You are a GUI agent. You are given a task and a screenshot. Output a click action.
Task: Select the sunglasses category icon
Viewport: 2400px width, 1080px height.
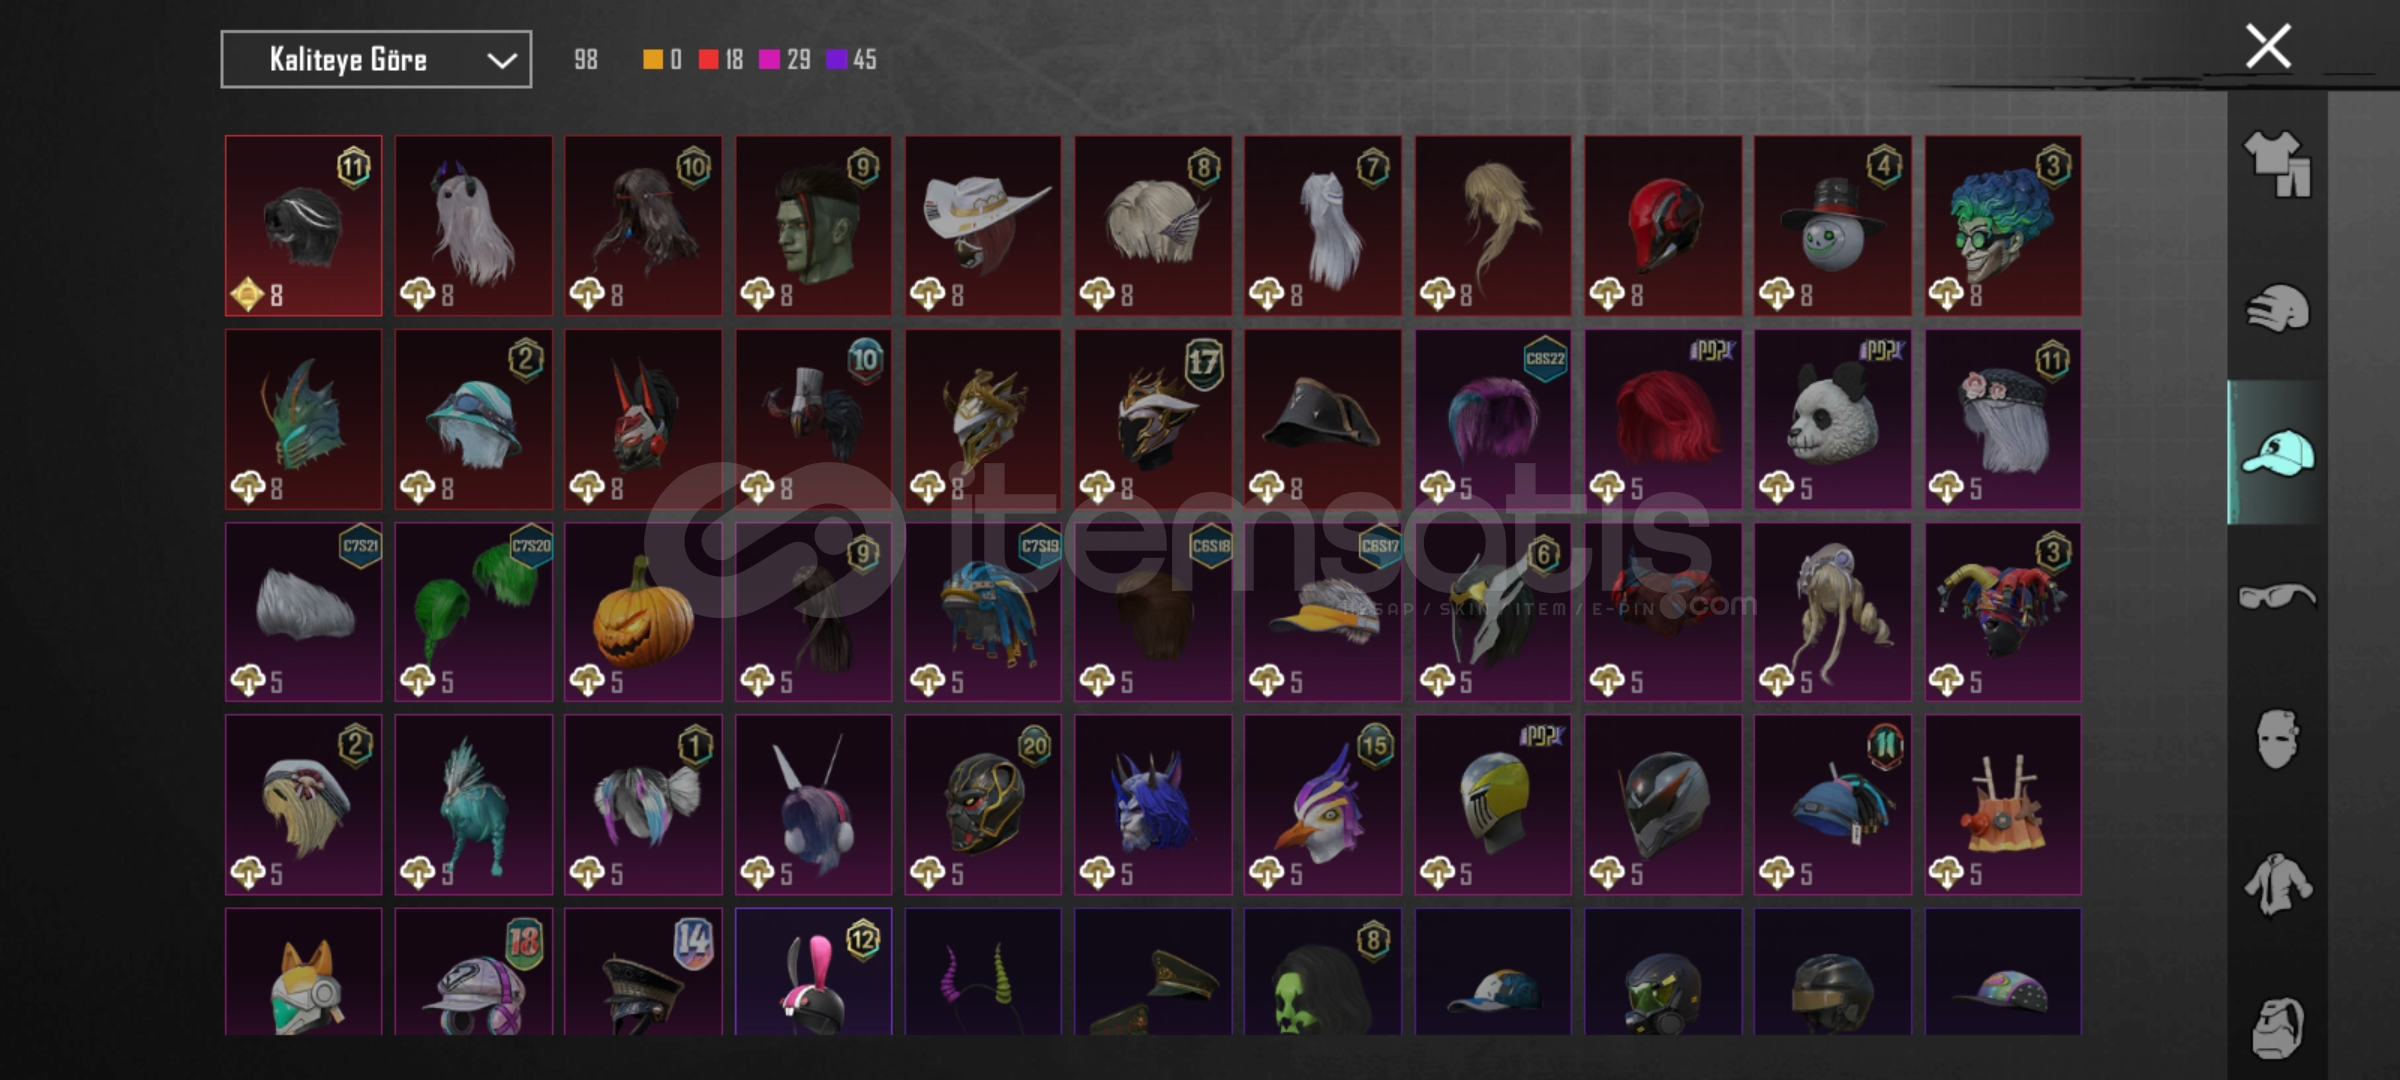(2277, 597)
